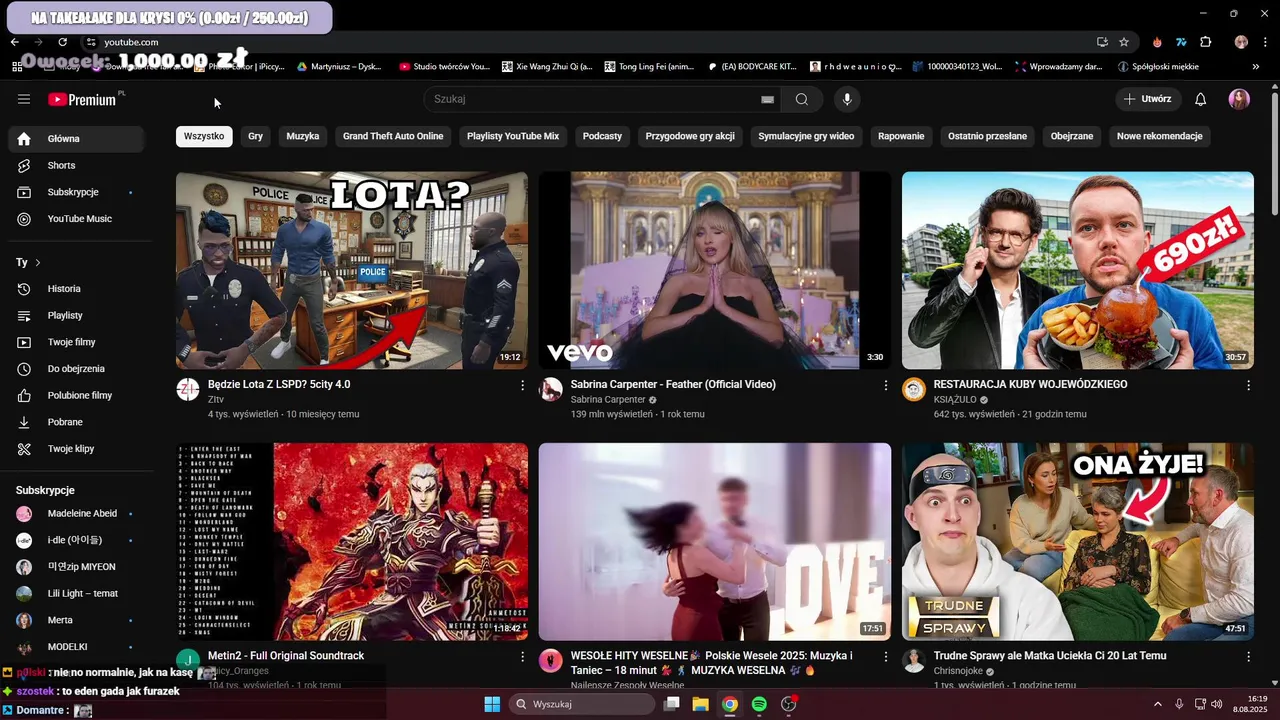Open more options for Feather video
Image resolution: width=1280 pixels, height=720 pixels.
click(885, 385)
